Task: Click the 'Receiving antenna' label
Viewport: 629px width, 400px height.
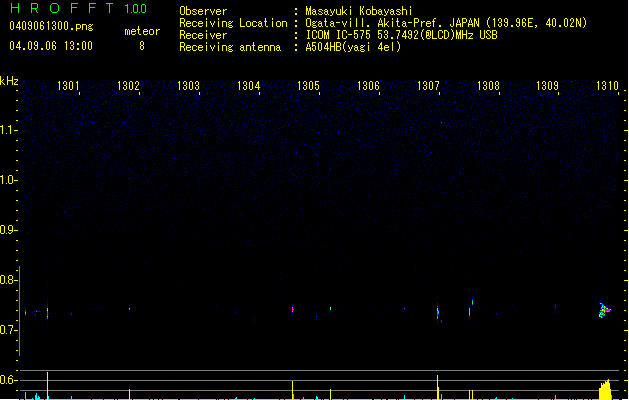Action: click(230, 47)
